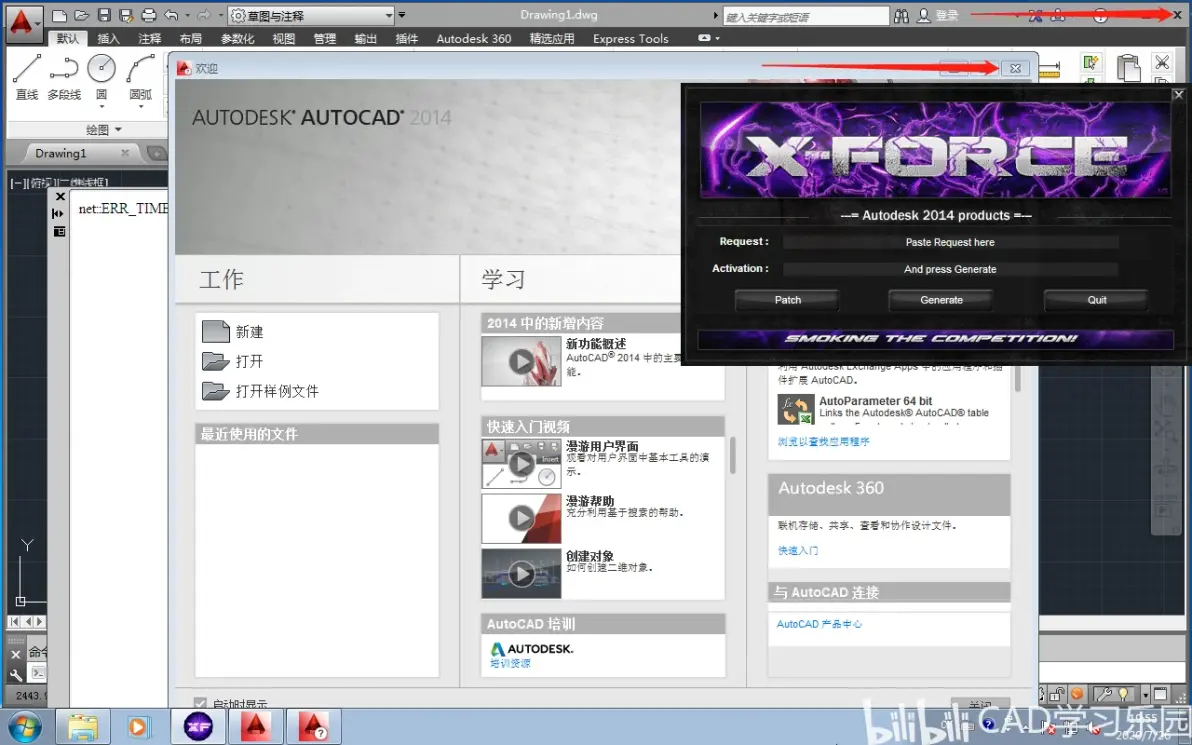Viewport: 1192px width, 745px height.
Task: Click the lock icon in the status bar
Action: click(x=1057, y=693)
